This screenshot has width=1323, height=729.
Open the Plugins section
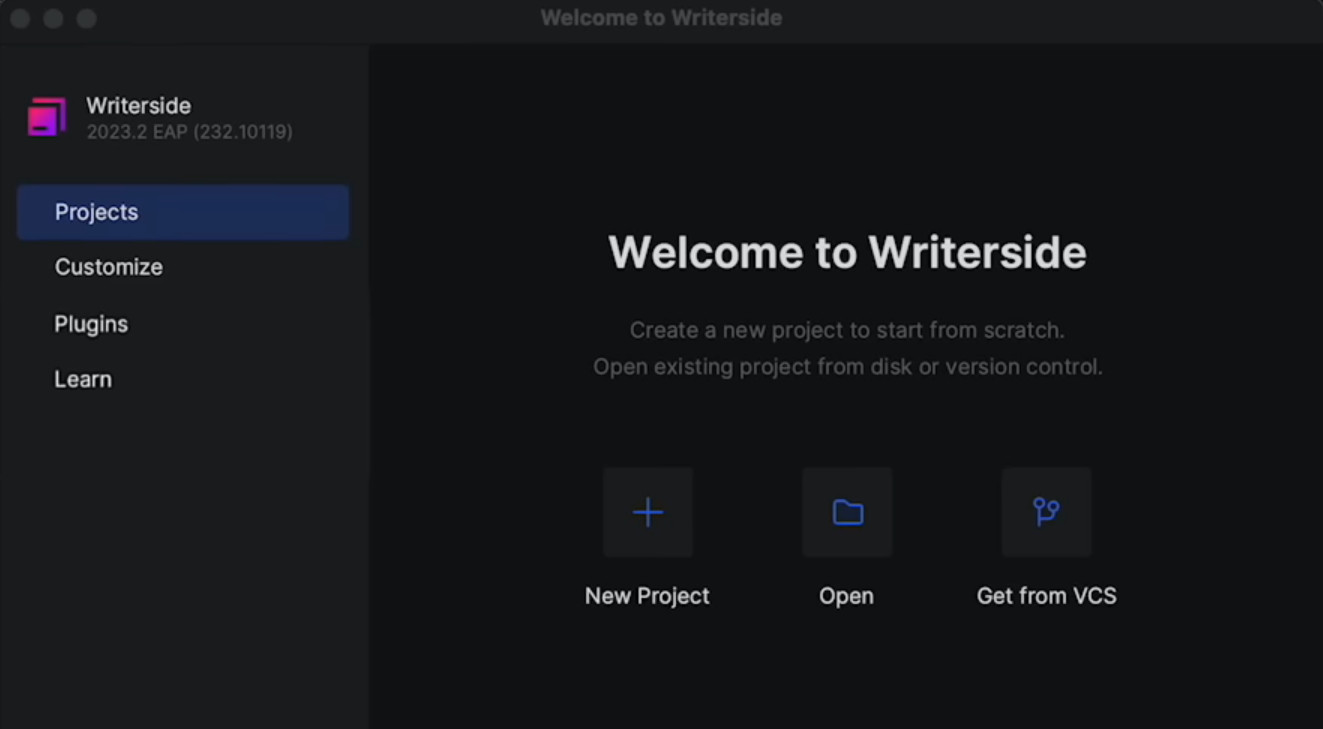[x=90, y=324]
